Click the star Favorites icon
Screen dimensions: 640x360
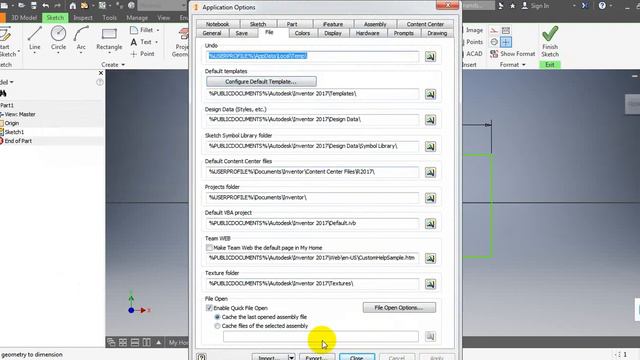[x=513, y=6]
